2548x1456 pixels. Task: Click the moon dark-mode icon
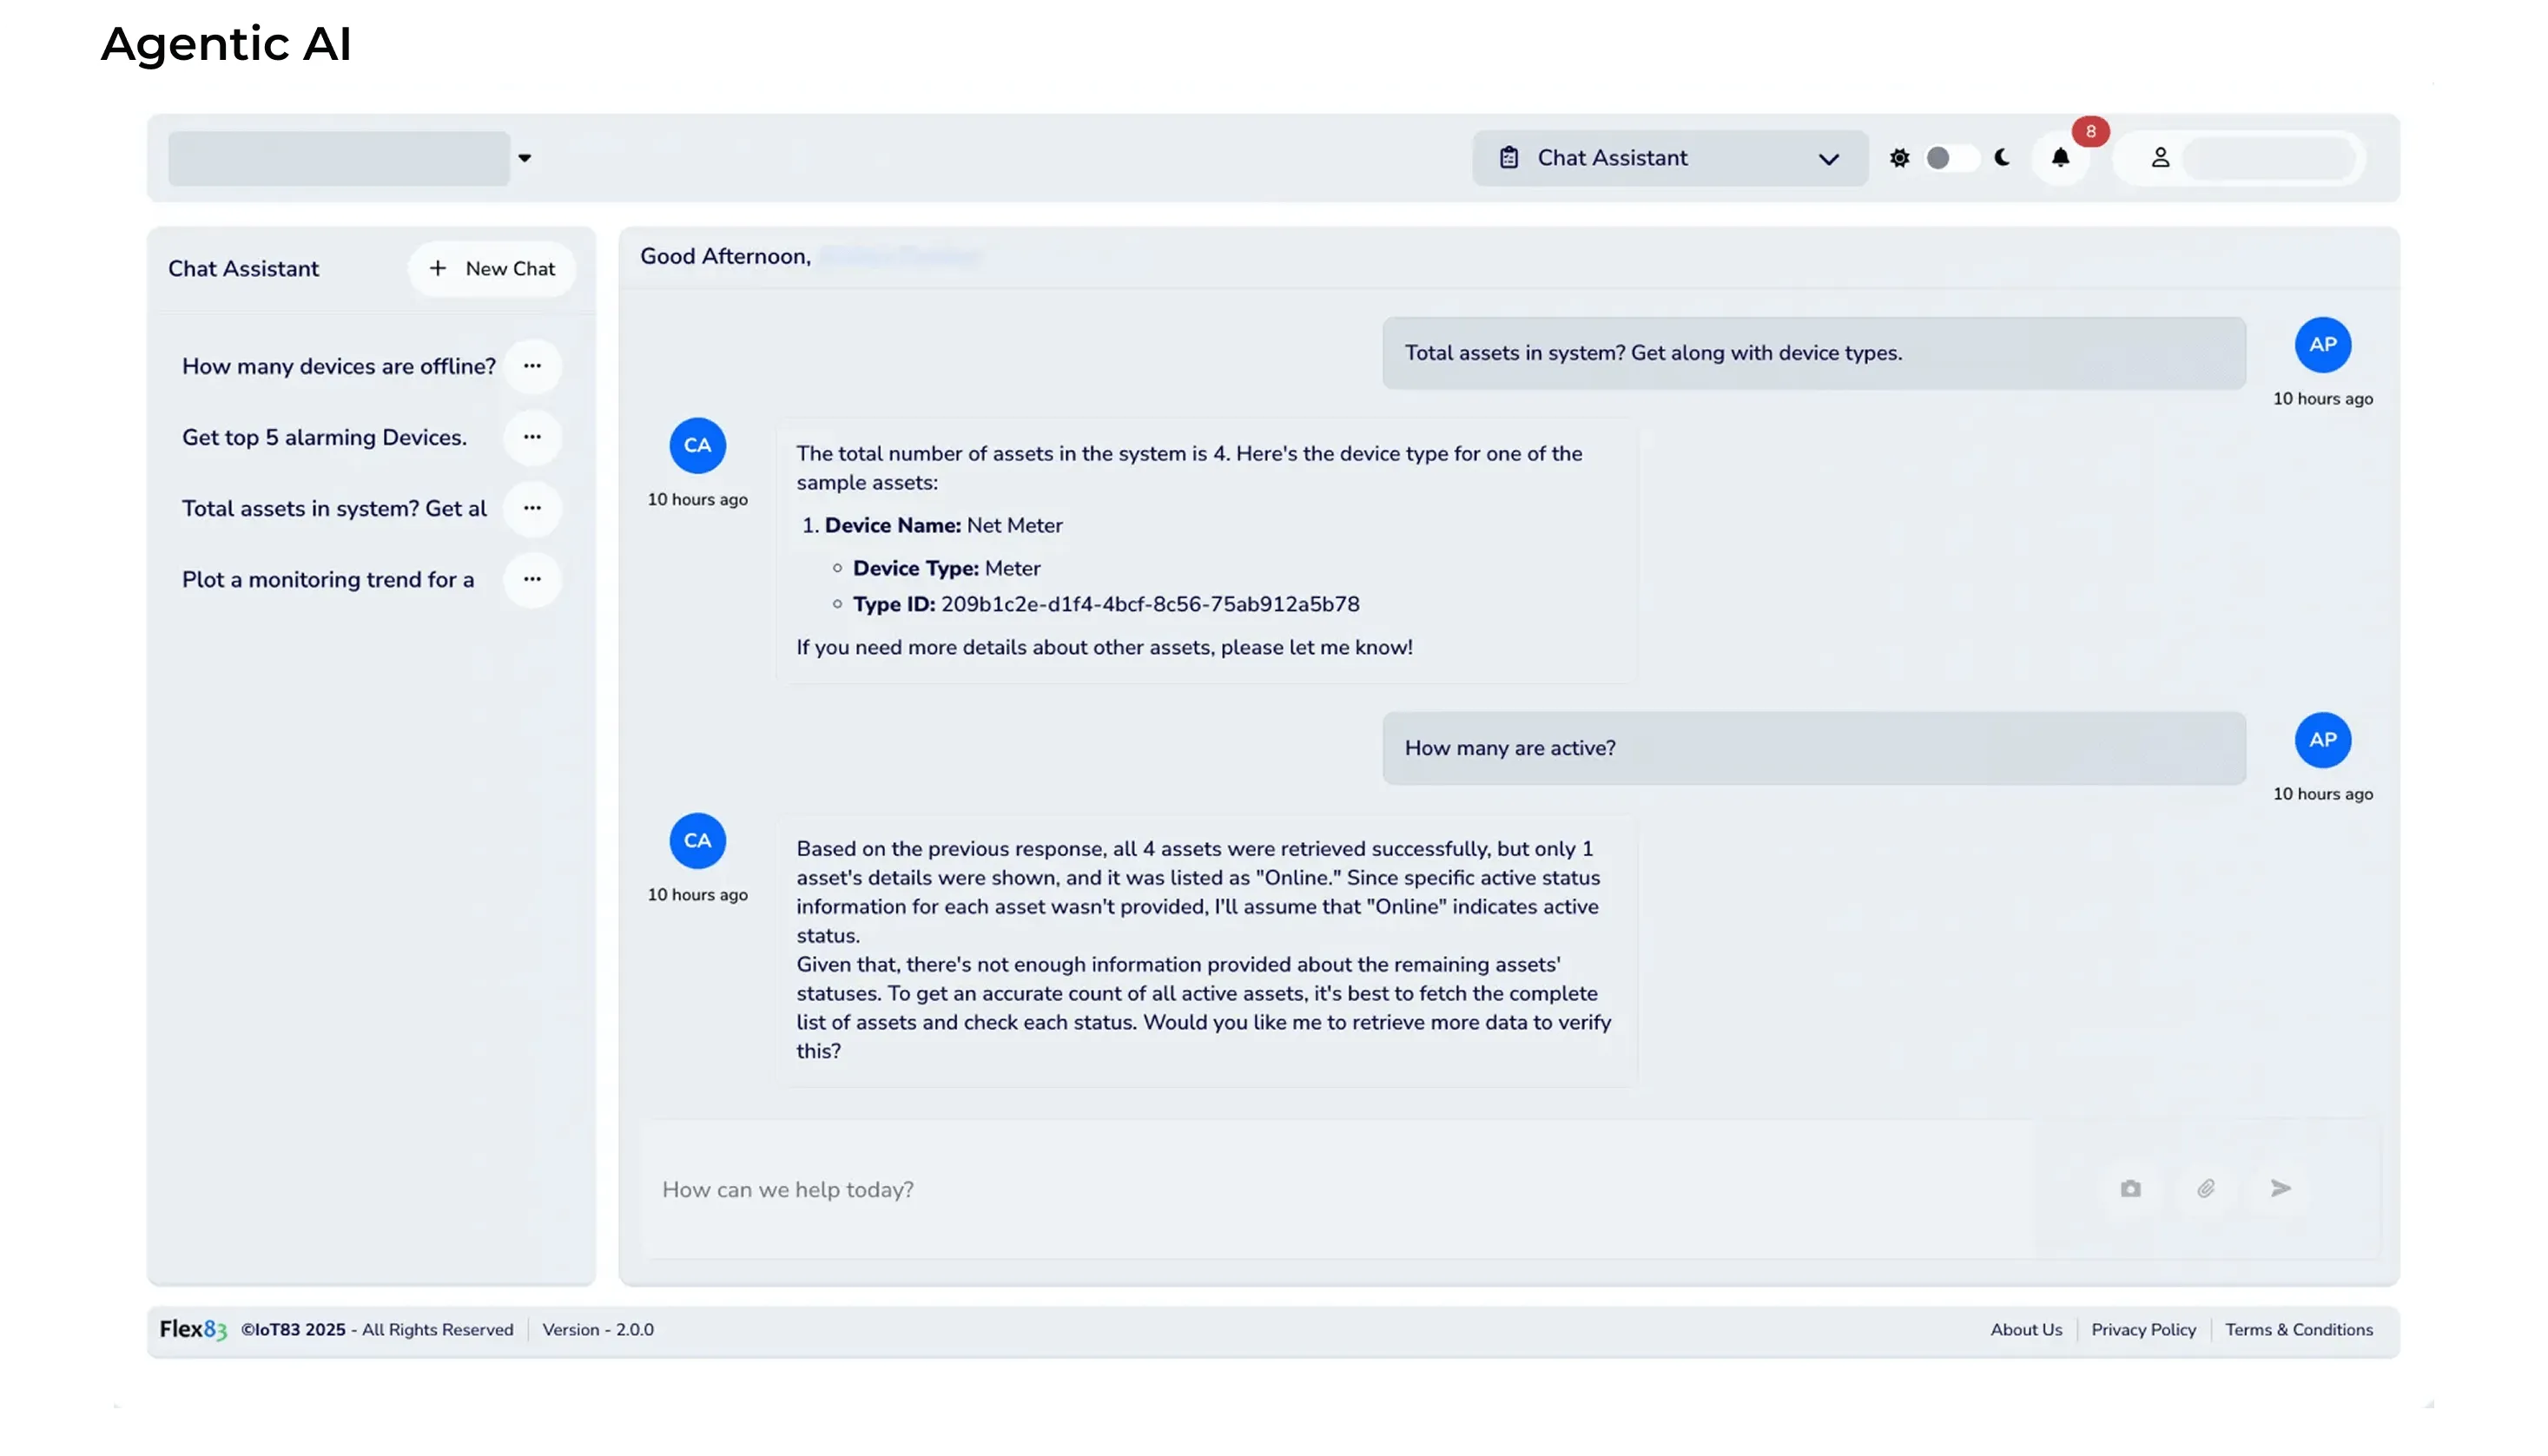2002,158
